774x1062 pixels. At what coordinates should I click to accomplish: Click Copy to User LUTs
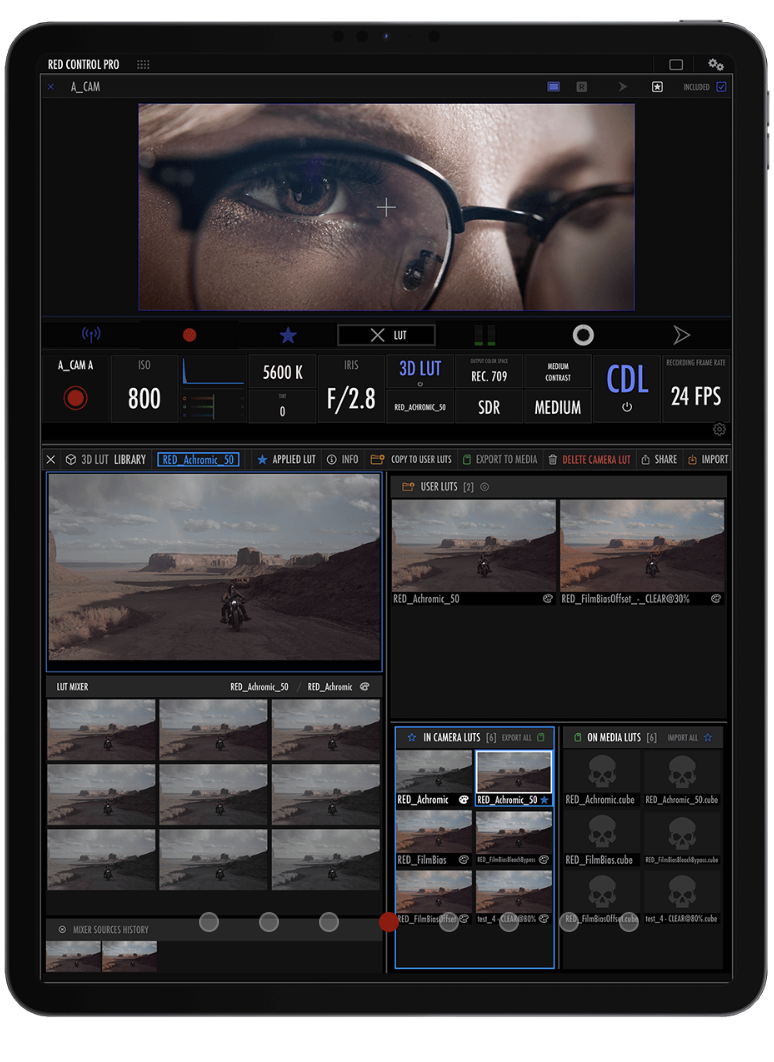(411, 460)
